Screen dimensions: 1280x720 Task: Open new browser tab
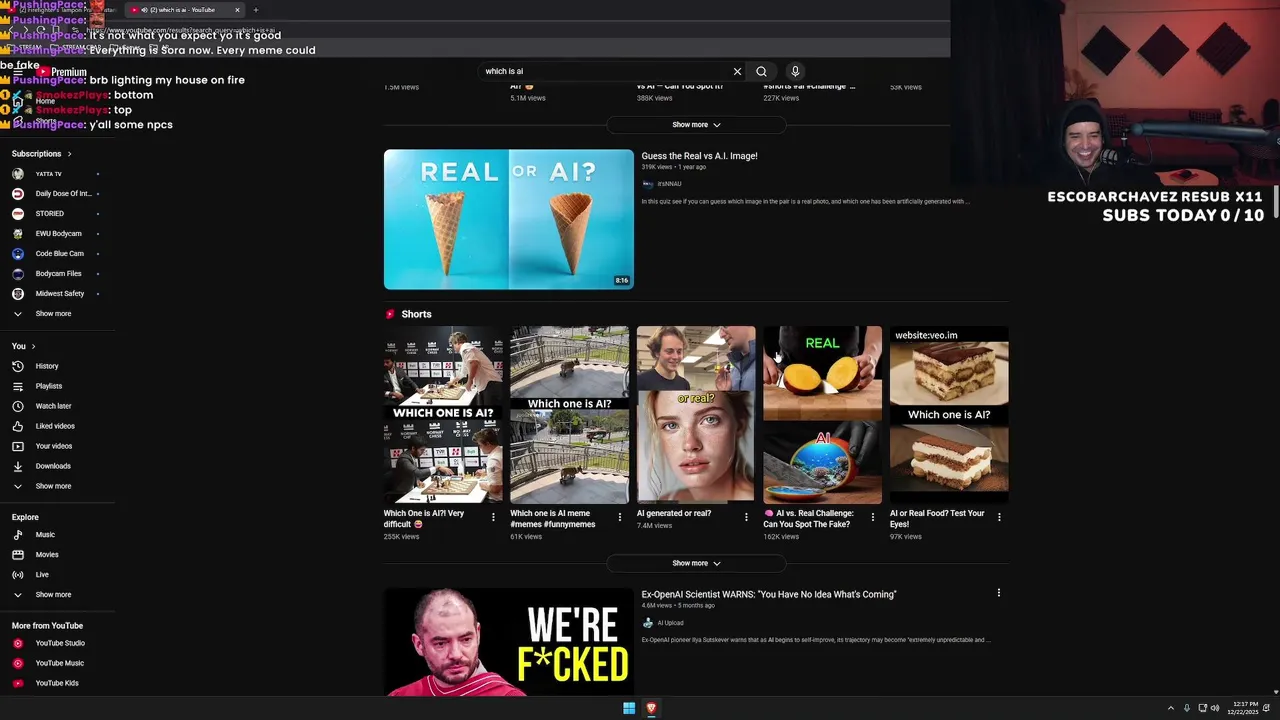(x=255, y=10)
